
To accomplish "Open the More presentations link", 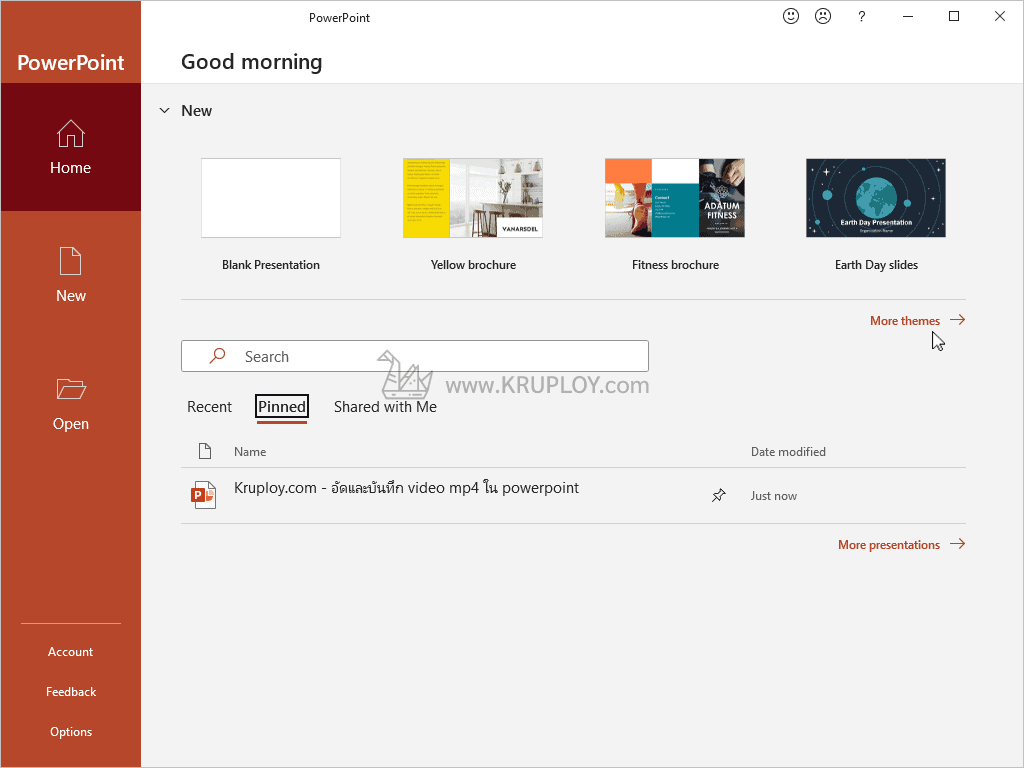I will tap(889, 545).
